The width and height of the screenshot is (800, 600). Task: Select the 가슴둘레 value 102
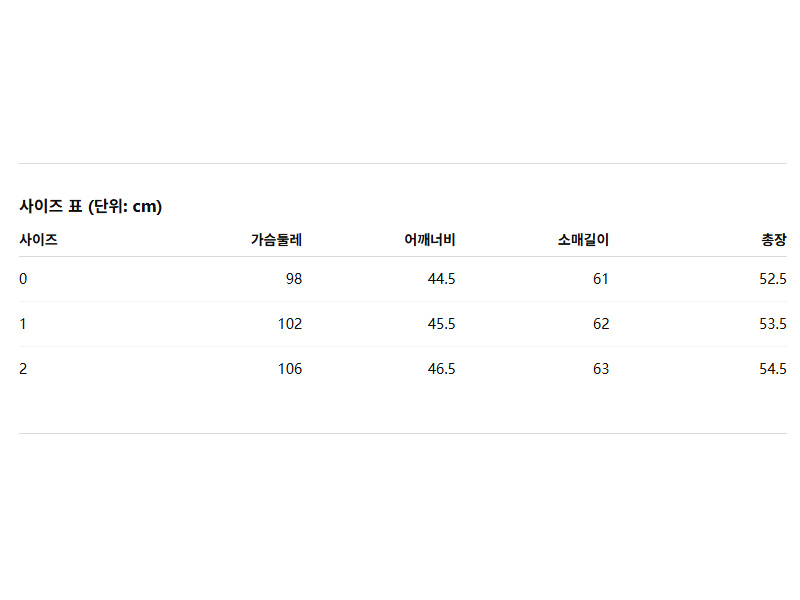(290, 324)
